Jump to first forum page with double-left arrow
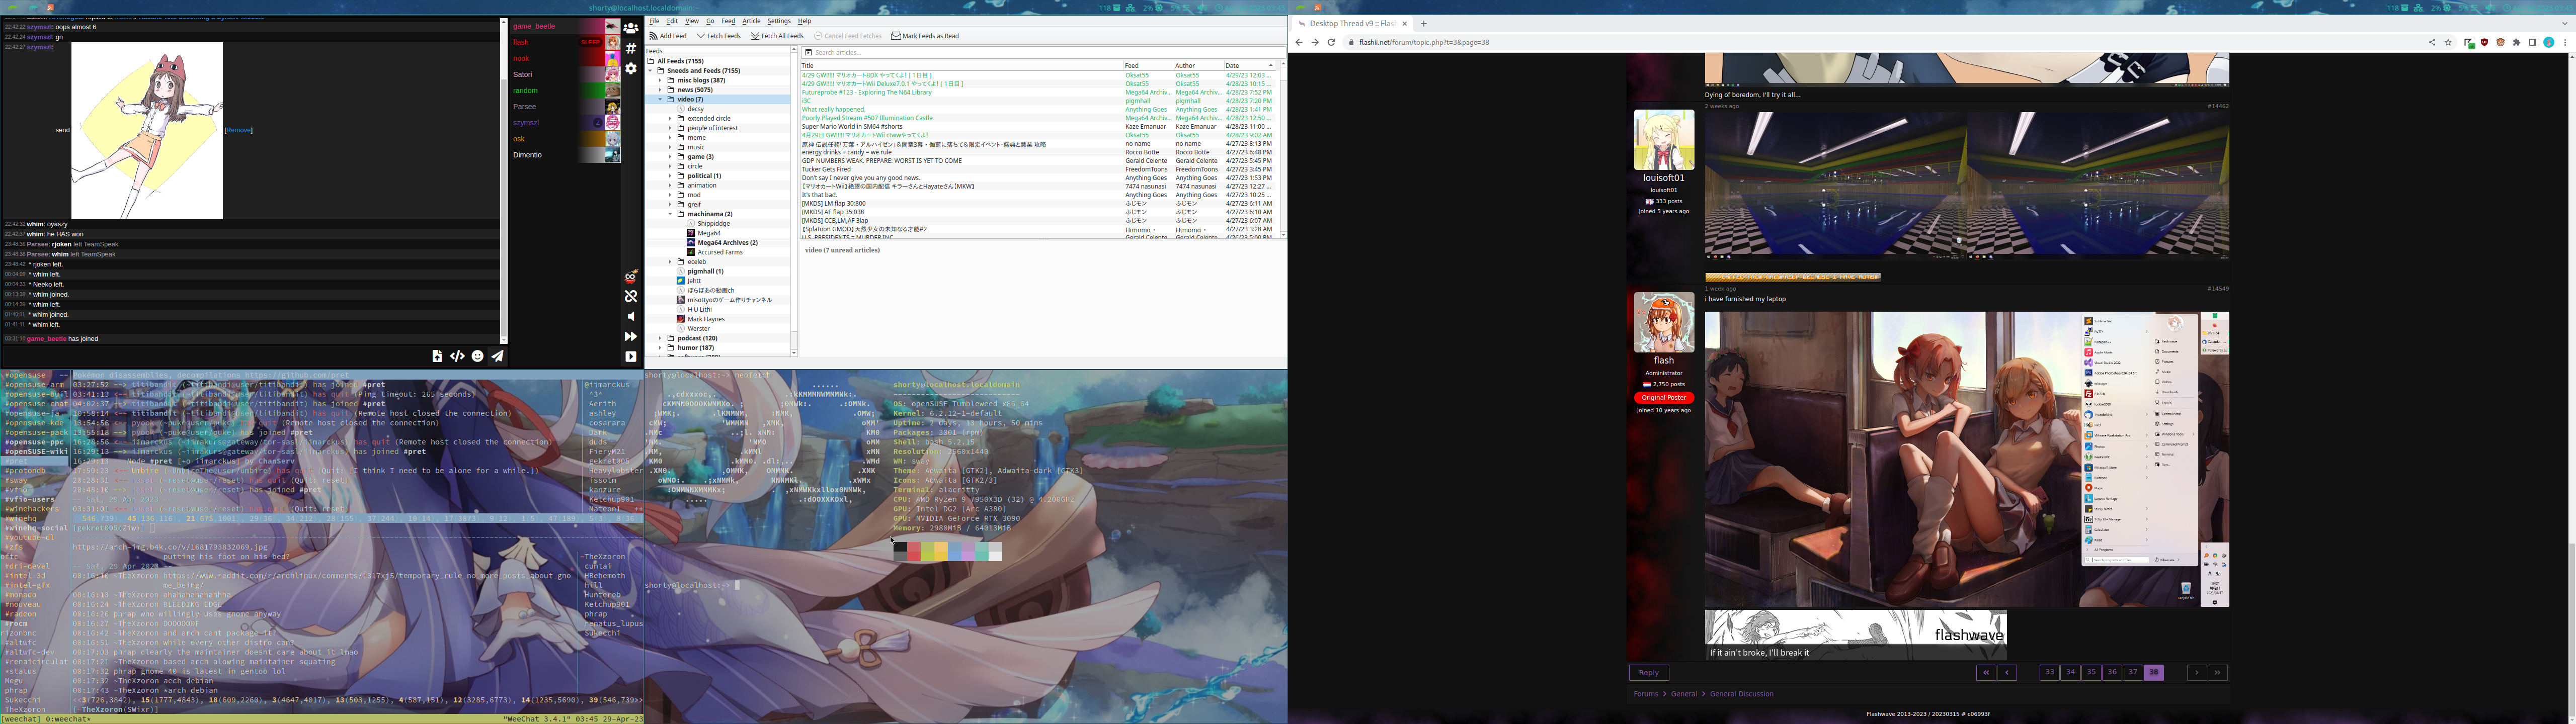Screen dimensions: 2576x724 click(1985, 672)
